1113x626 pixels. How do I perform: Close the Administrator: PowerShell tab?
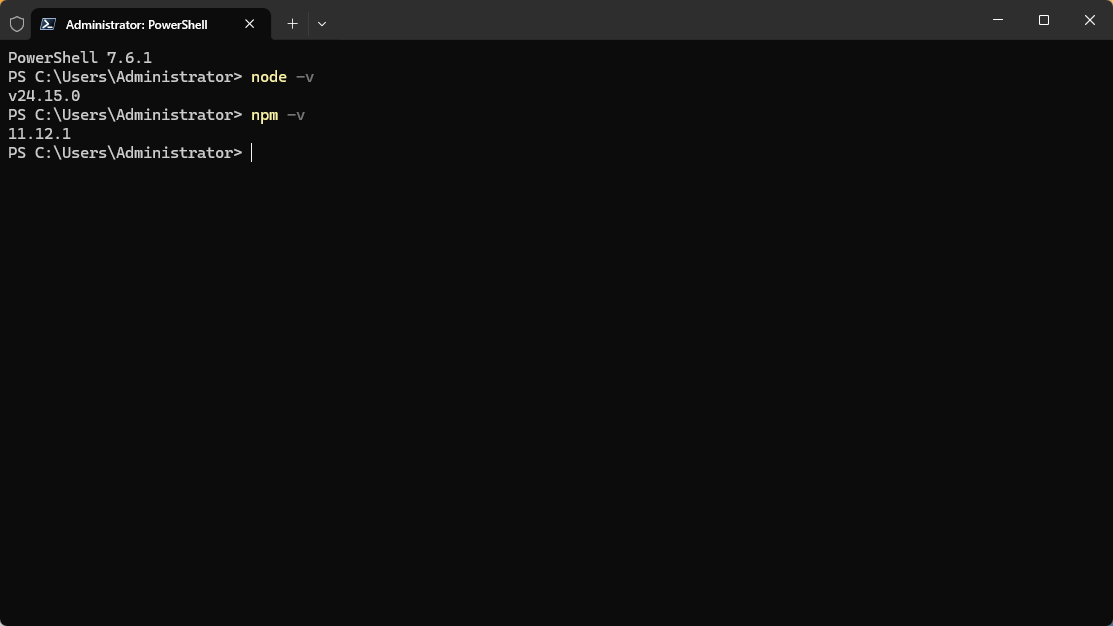pos(249,23)
